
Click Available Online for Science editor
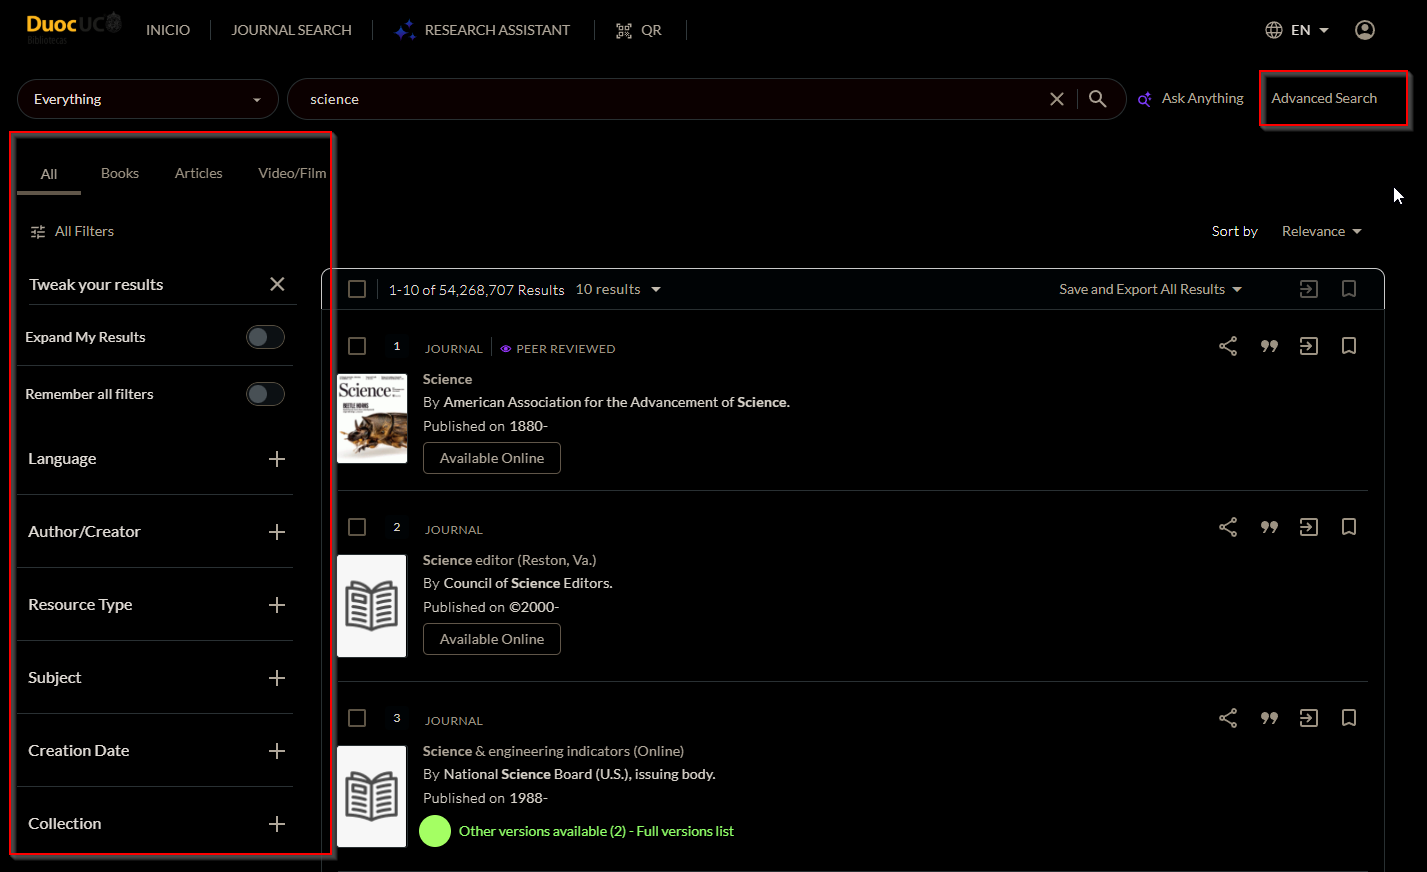(x=492, y=639)
